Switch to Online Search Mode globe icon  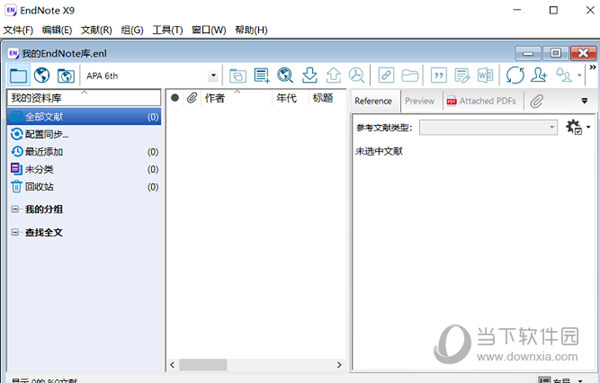point(42,75)
